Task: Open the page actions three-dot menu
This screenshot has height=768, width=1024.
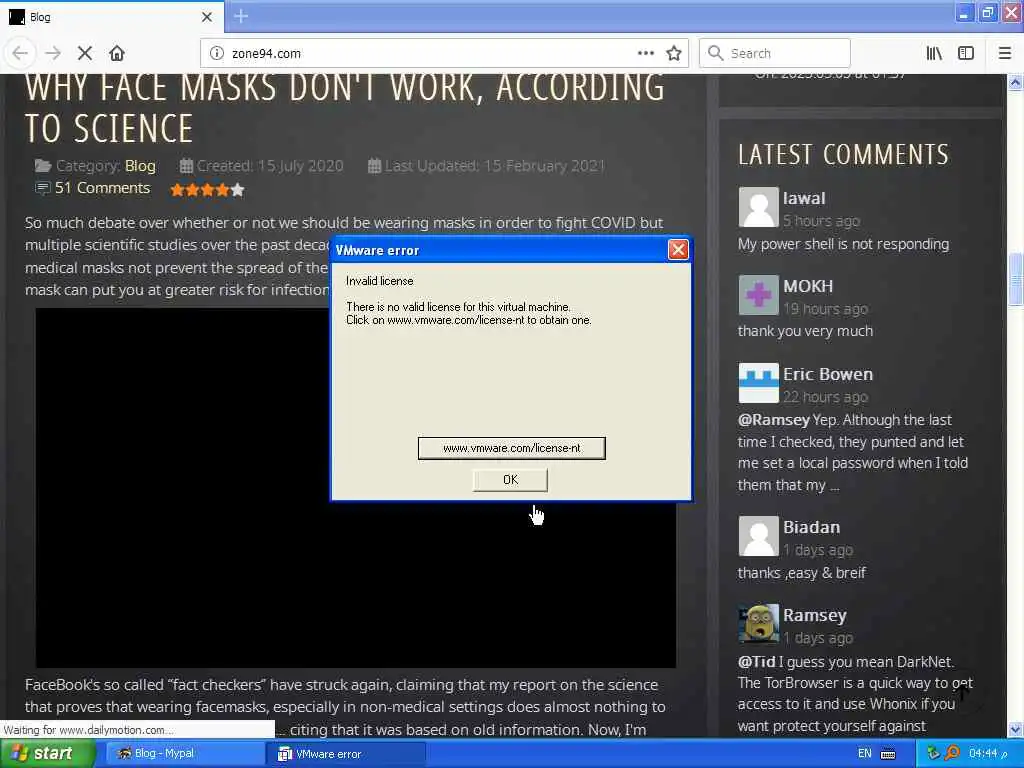Action: click(x=646, y=54)
